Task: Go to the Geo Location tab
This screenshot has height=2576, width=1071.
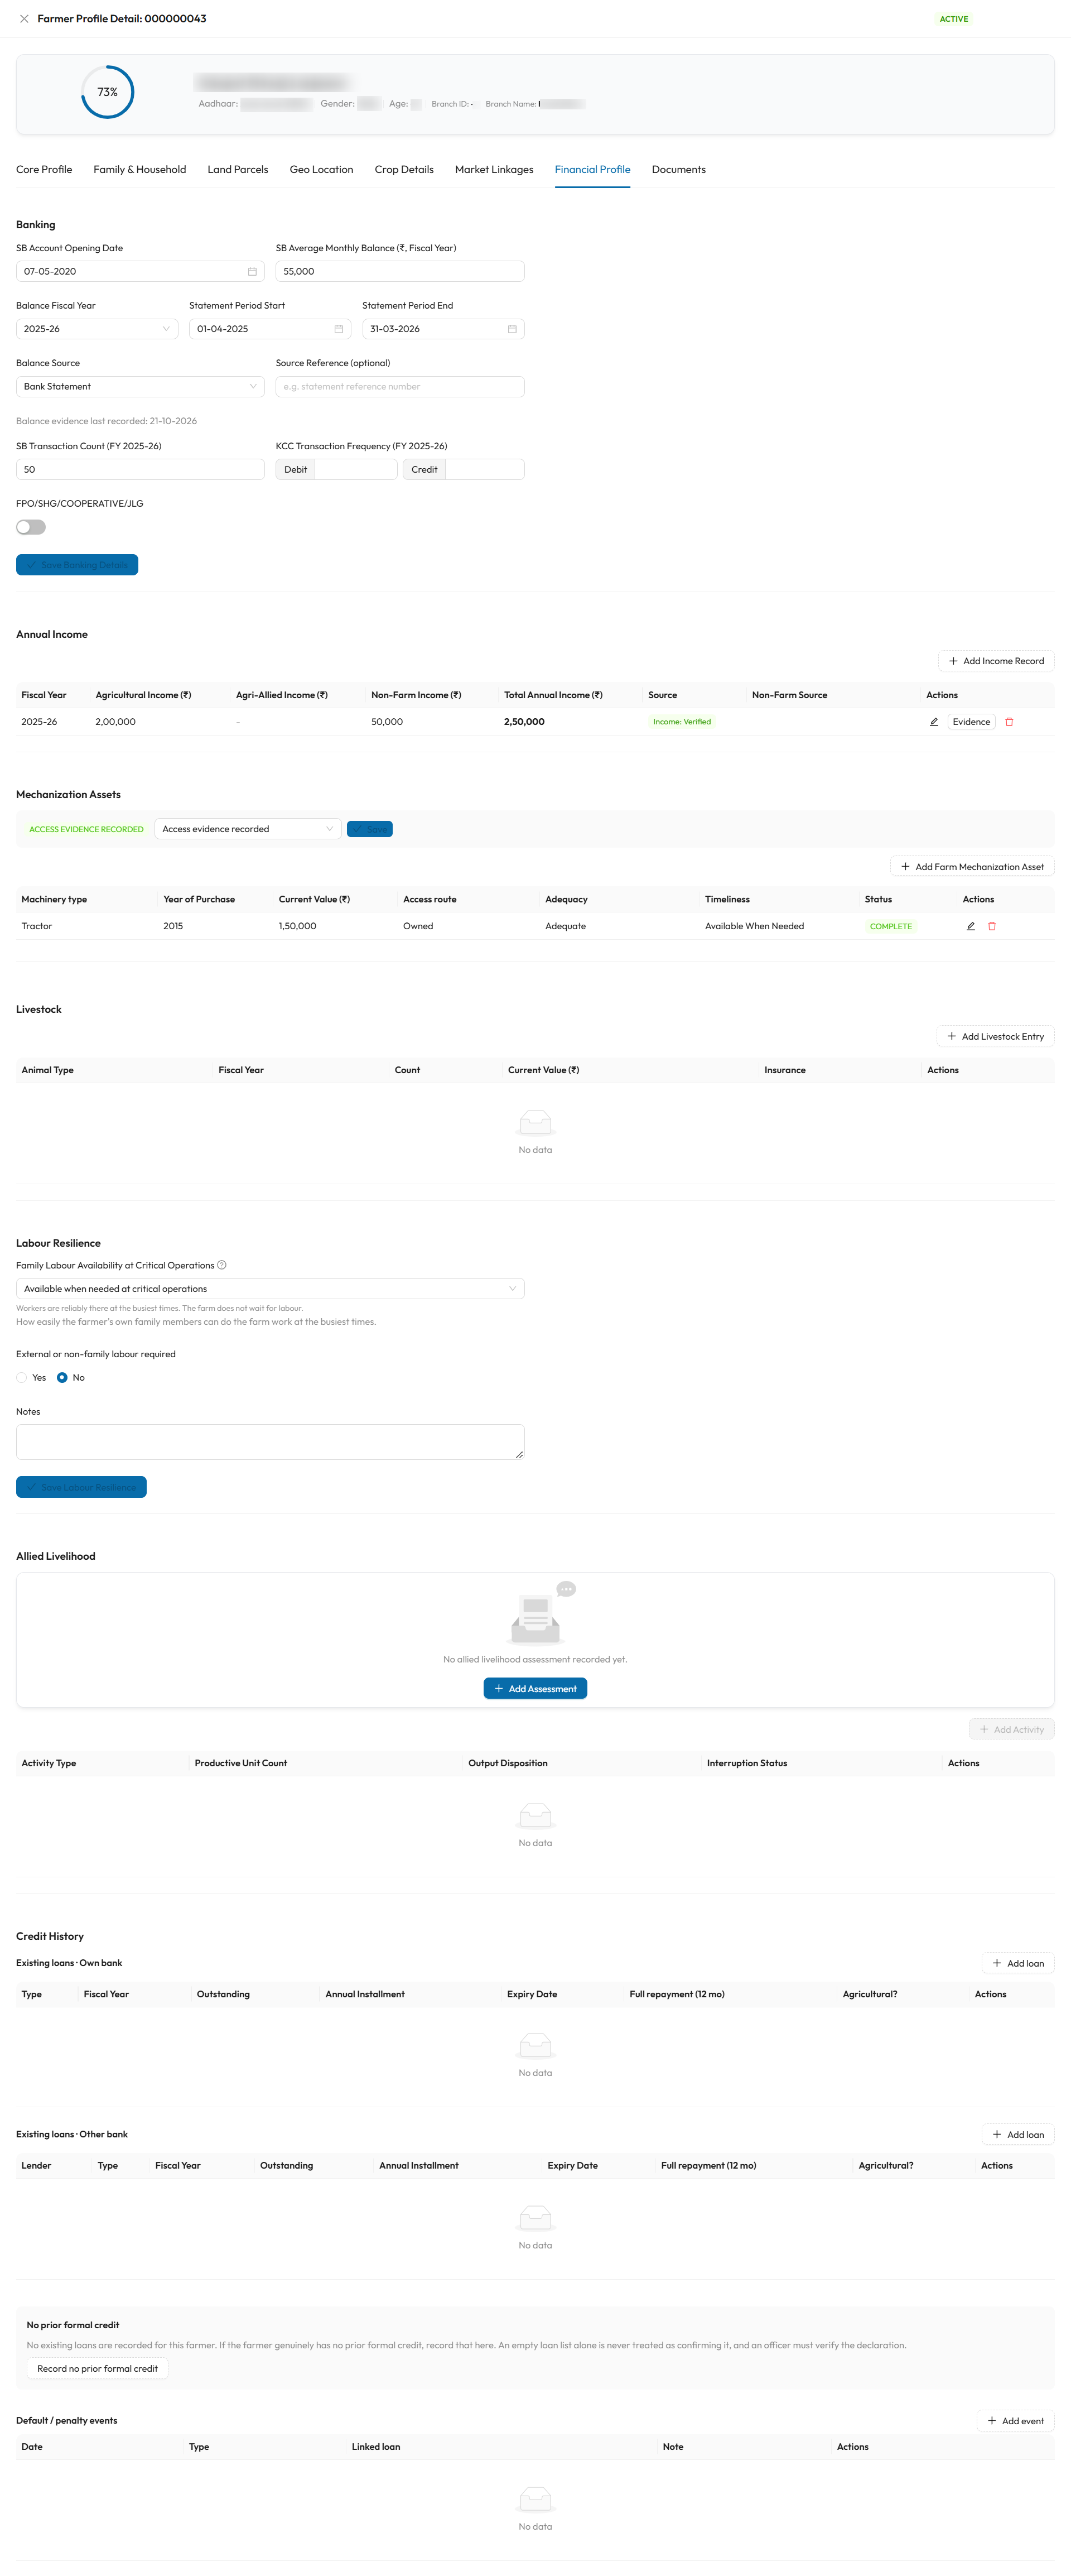Action: pyautogui.click(x=321, y=170)
